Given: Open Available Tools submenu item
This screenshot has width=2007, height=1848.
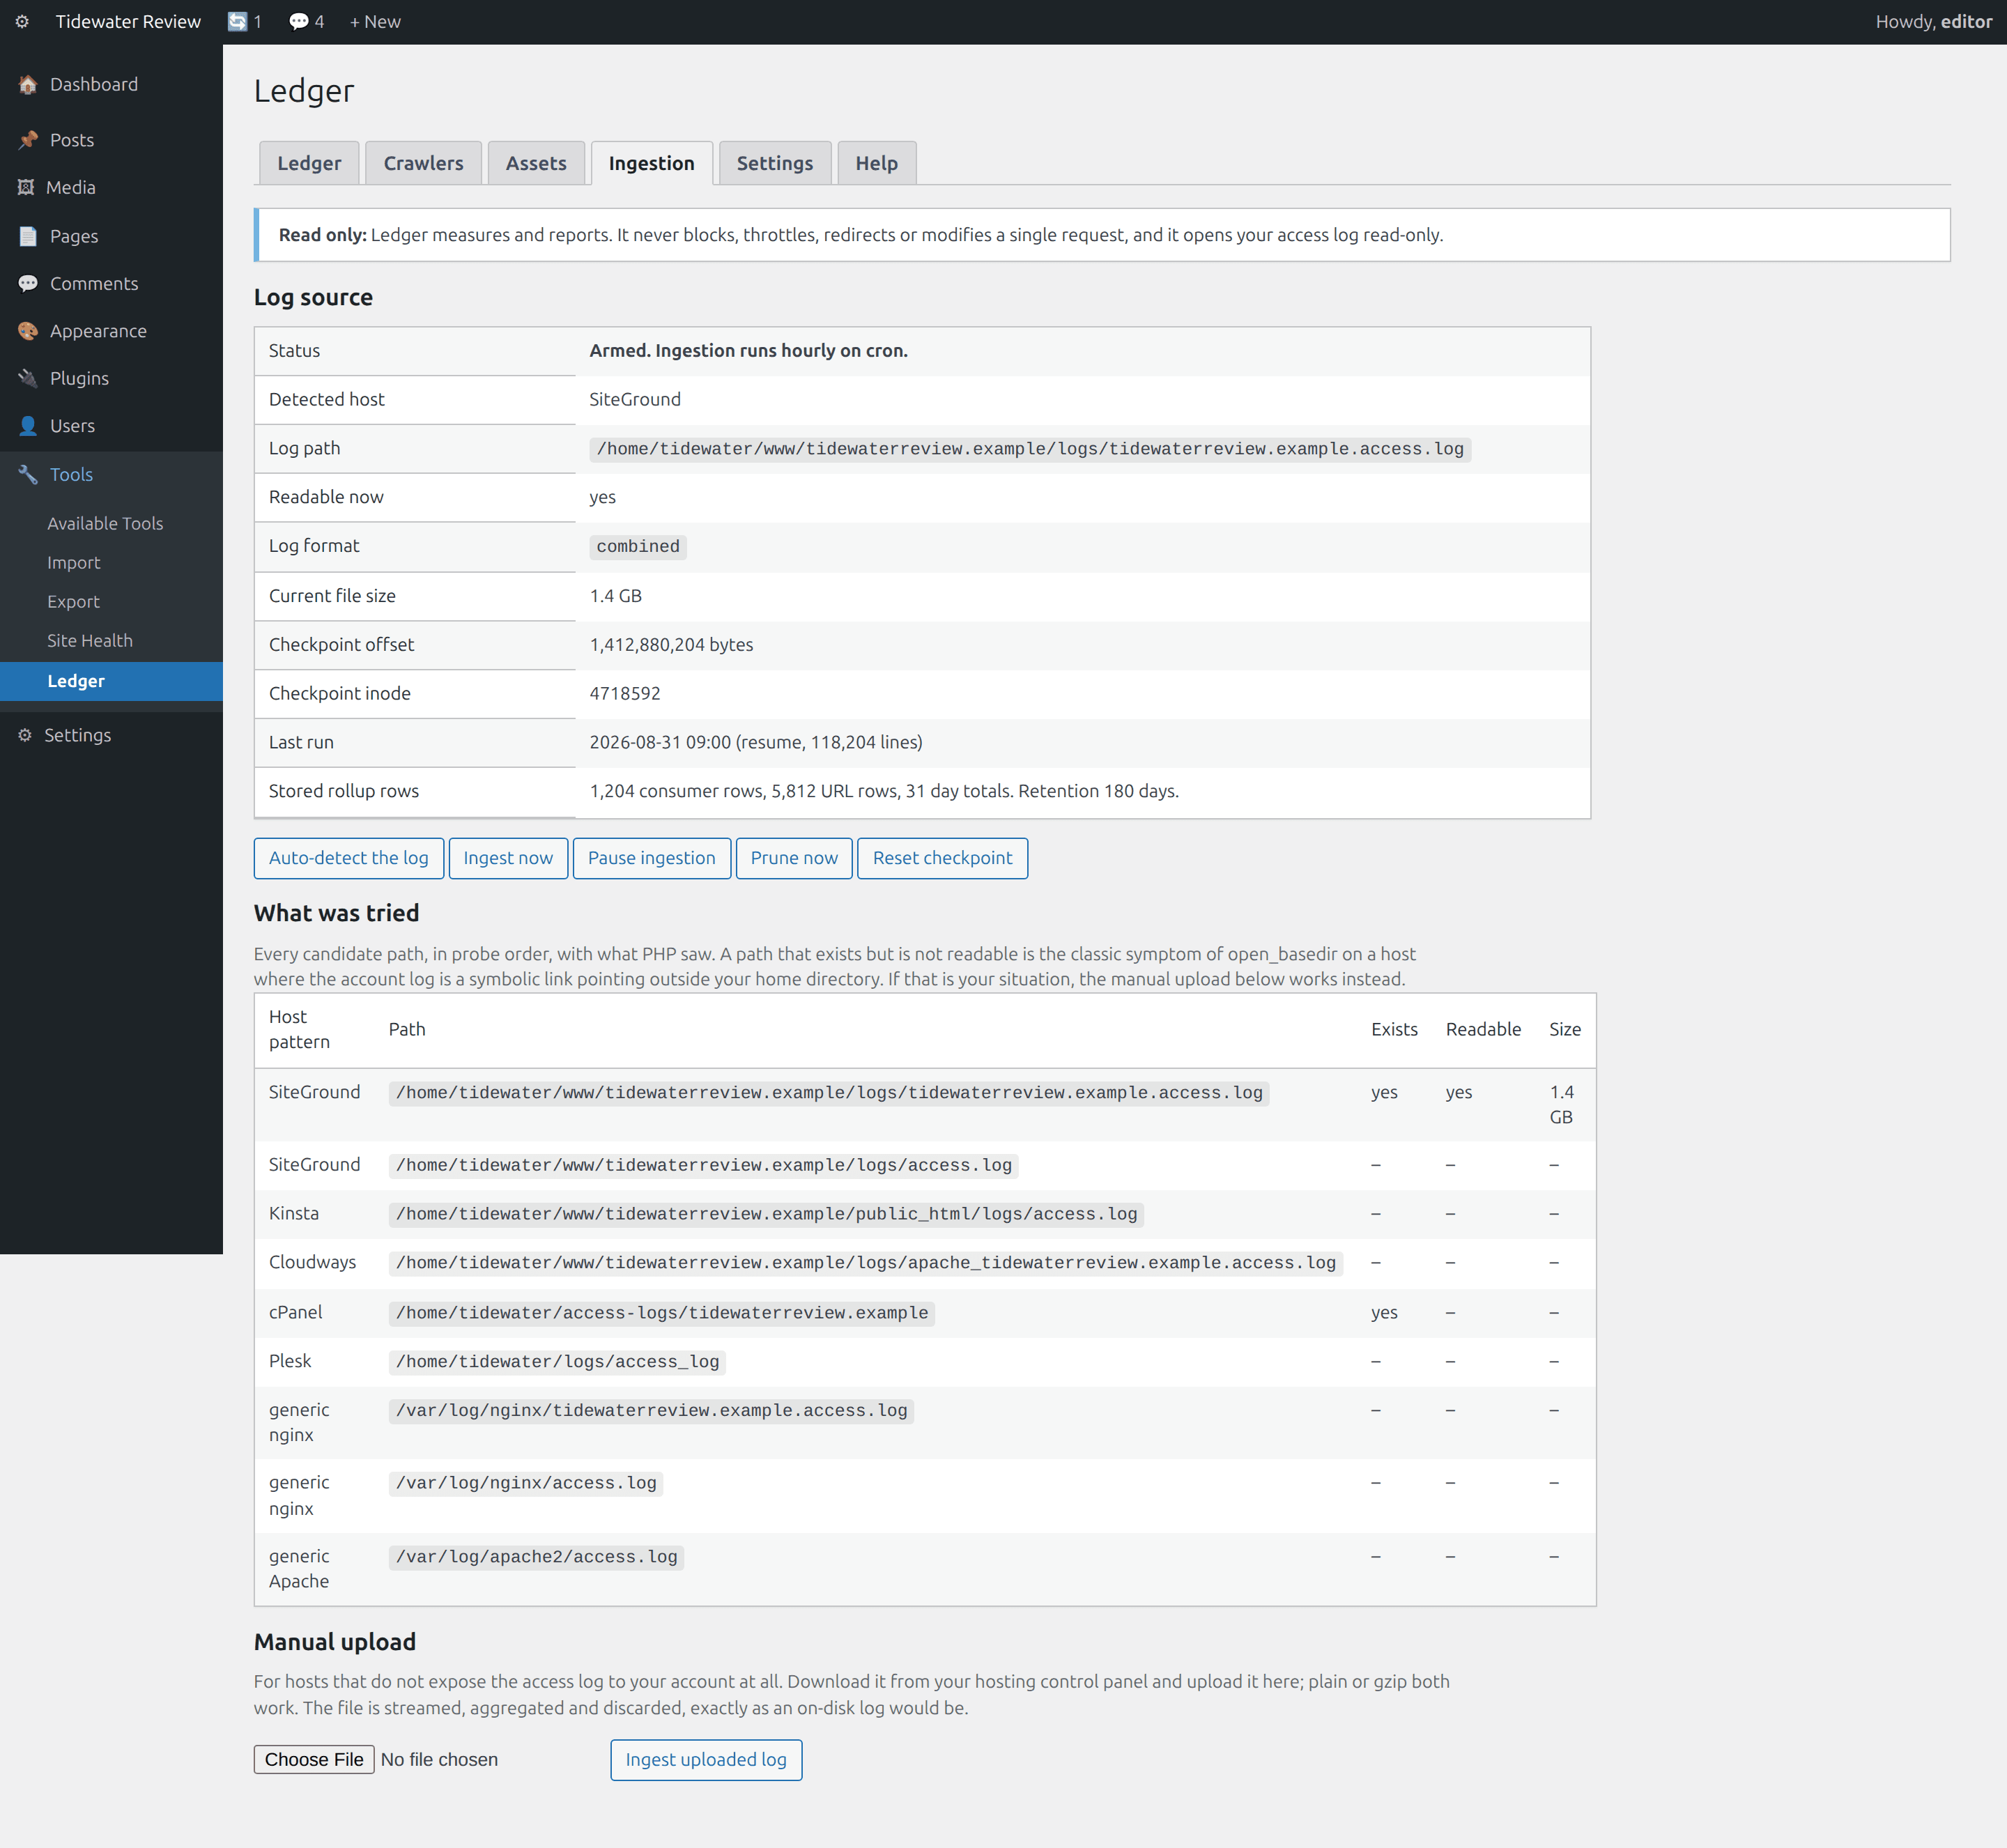Looking at the screenshot, I should pyautogui.click(x=105, y=523).
